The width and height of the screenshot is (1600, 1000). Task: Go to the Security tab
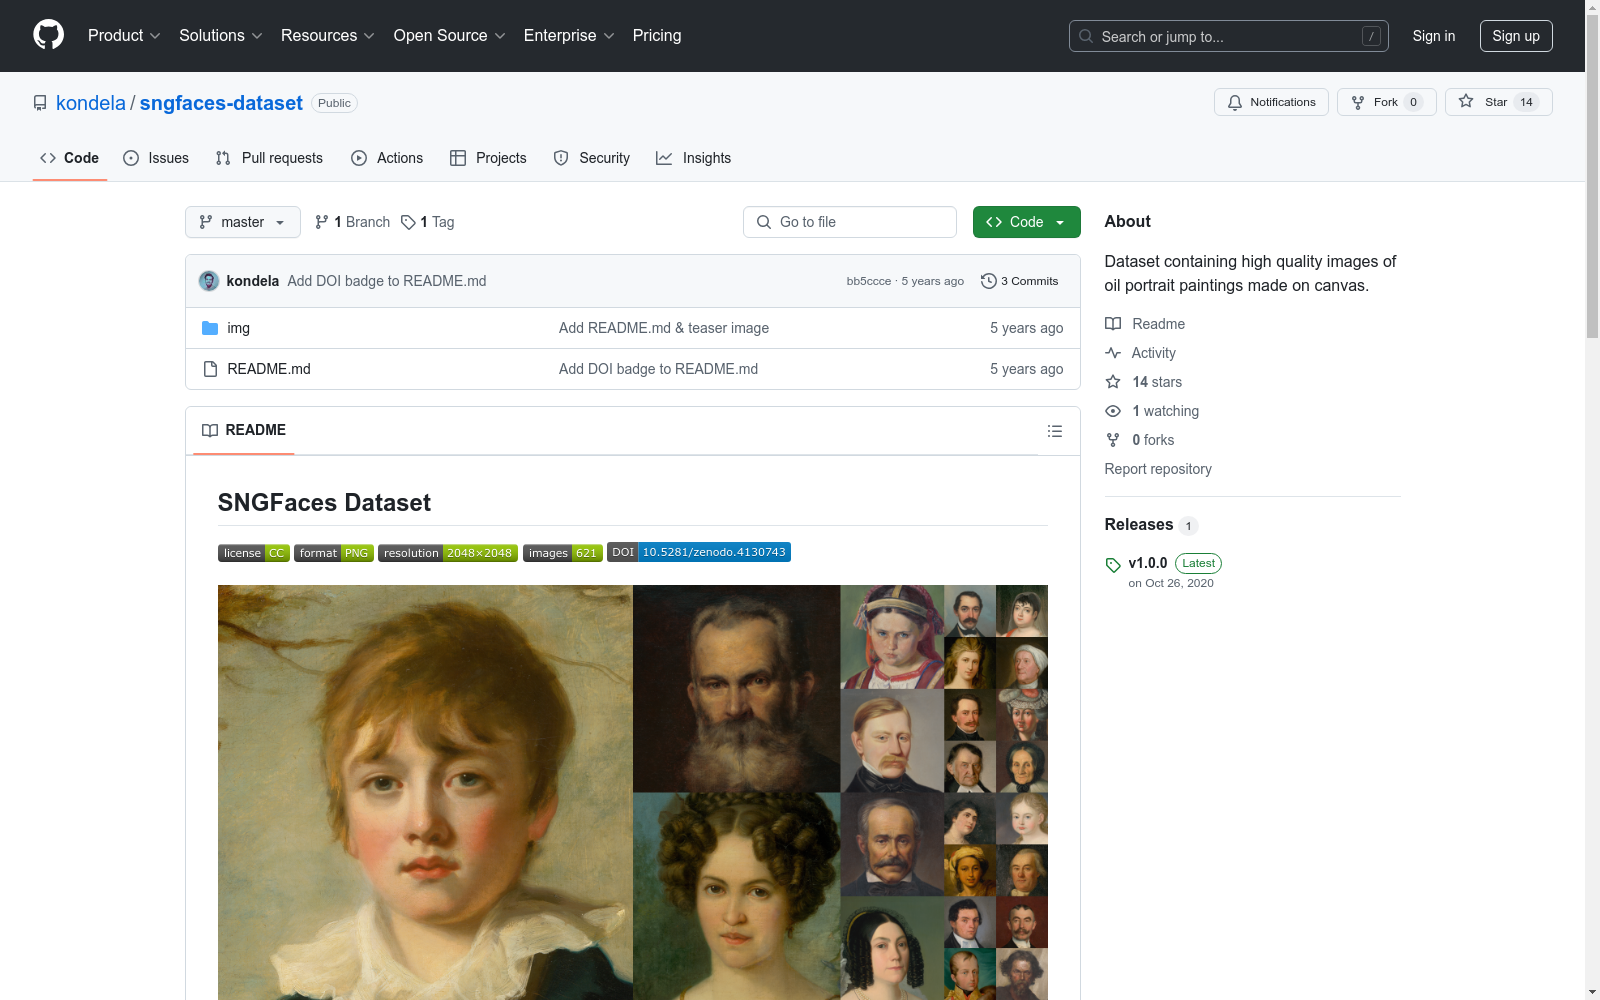[592, 158]
